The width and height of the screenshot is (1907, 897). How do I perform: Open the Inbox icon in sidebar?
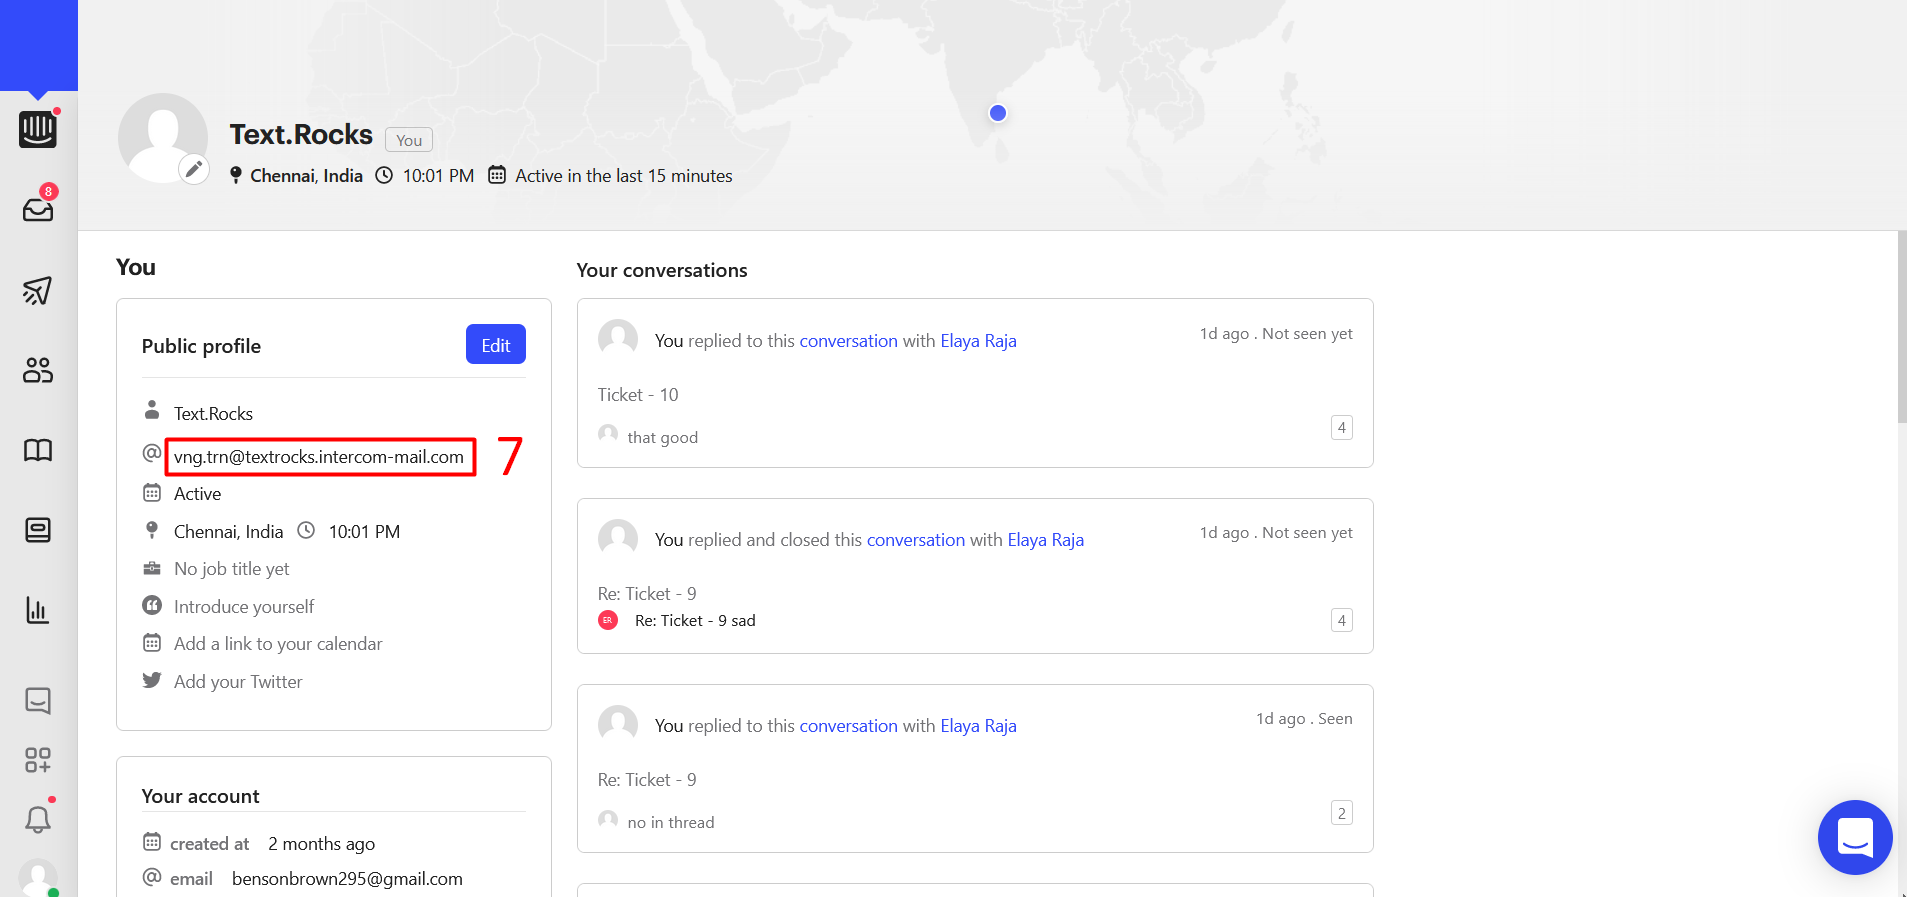tap(38, 209)
